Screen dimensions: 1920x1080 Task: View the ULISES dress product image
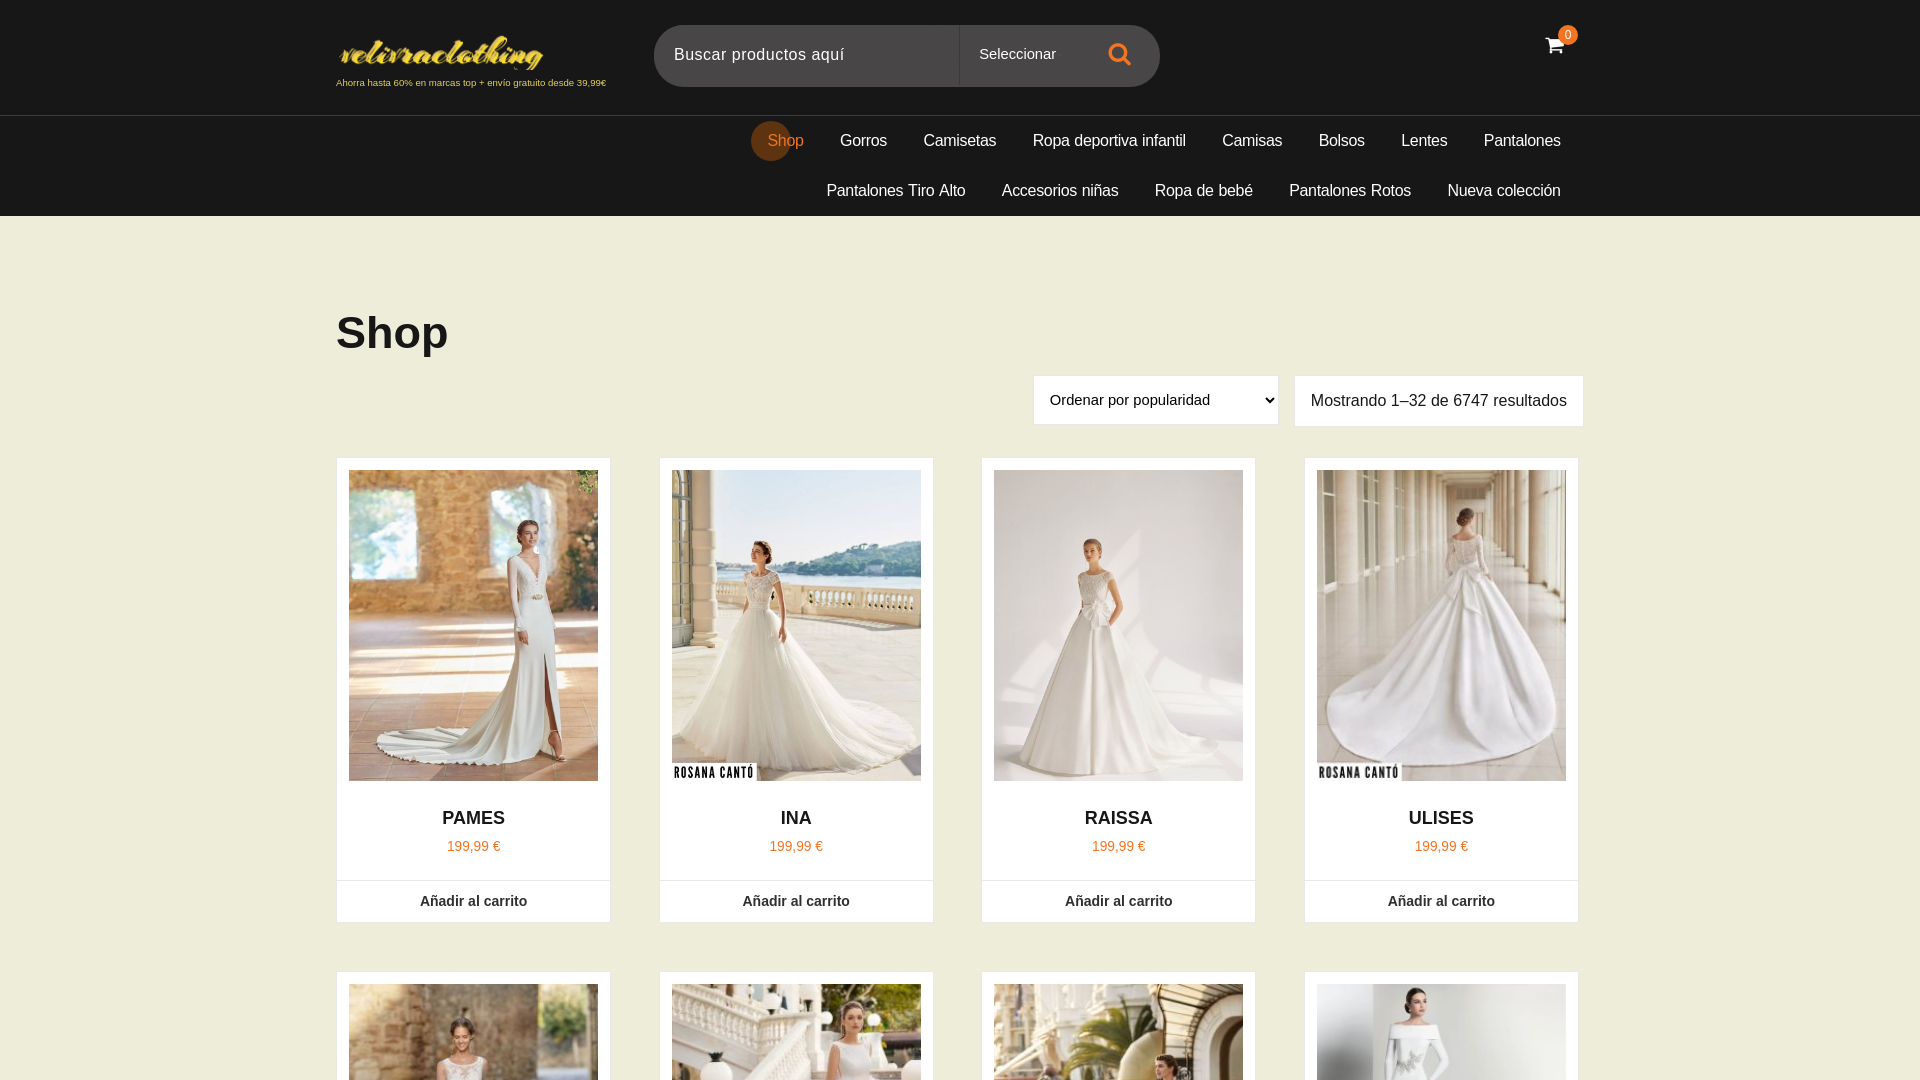click(1441, 625)
